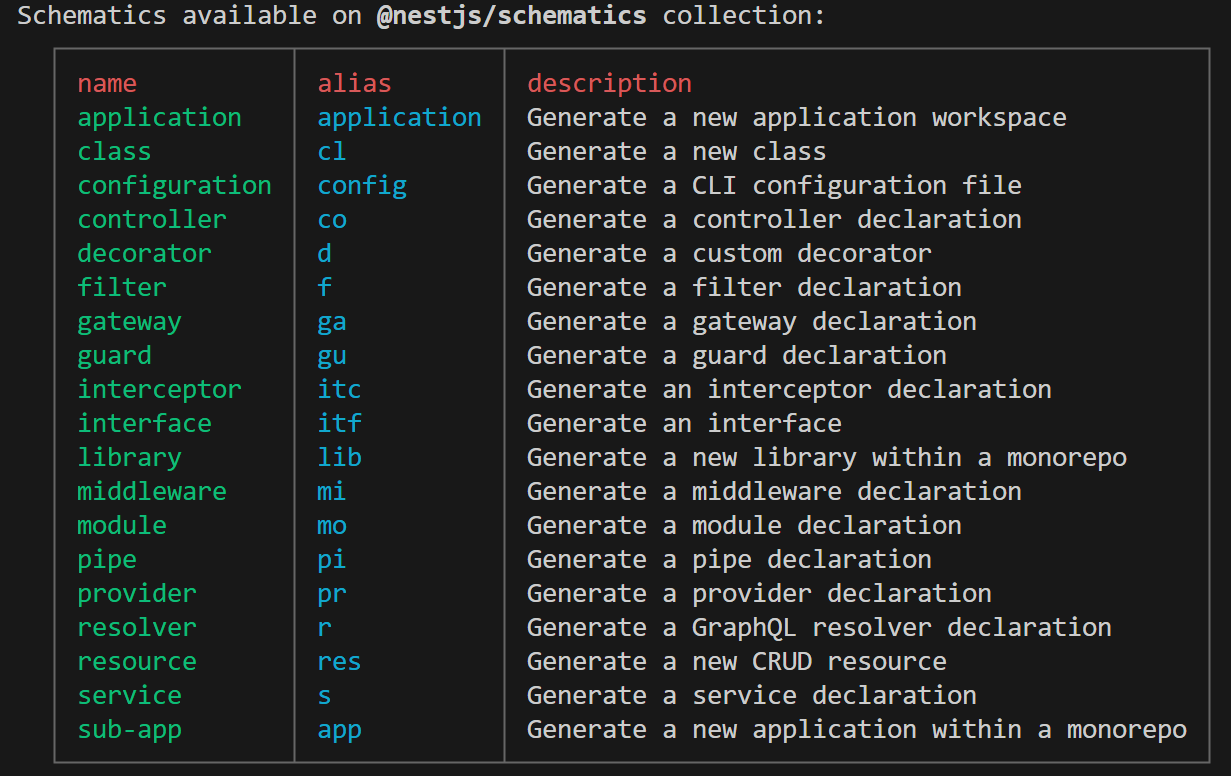Select 'Generate an interface' description
Image resolution: width=1231 pixels, height=776 pixels.
click(684, 424)
